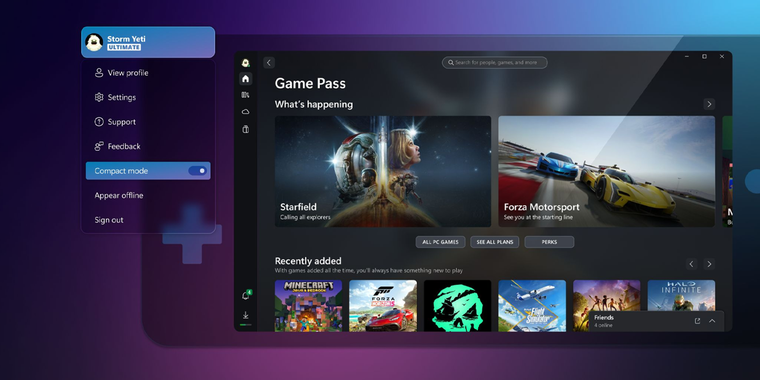Screen dimensions: 760x380
Task: Click the Friends 4 online label
Action: point(604,321)
